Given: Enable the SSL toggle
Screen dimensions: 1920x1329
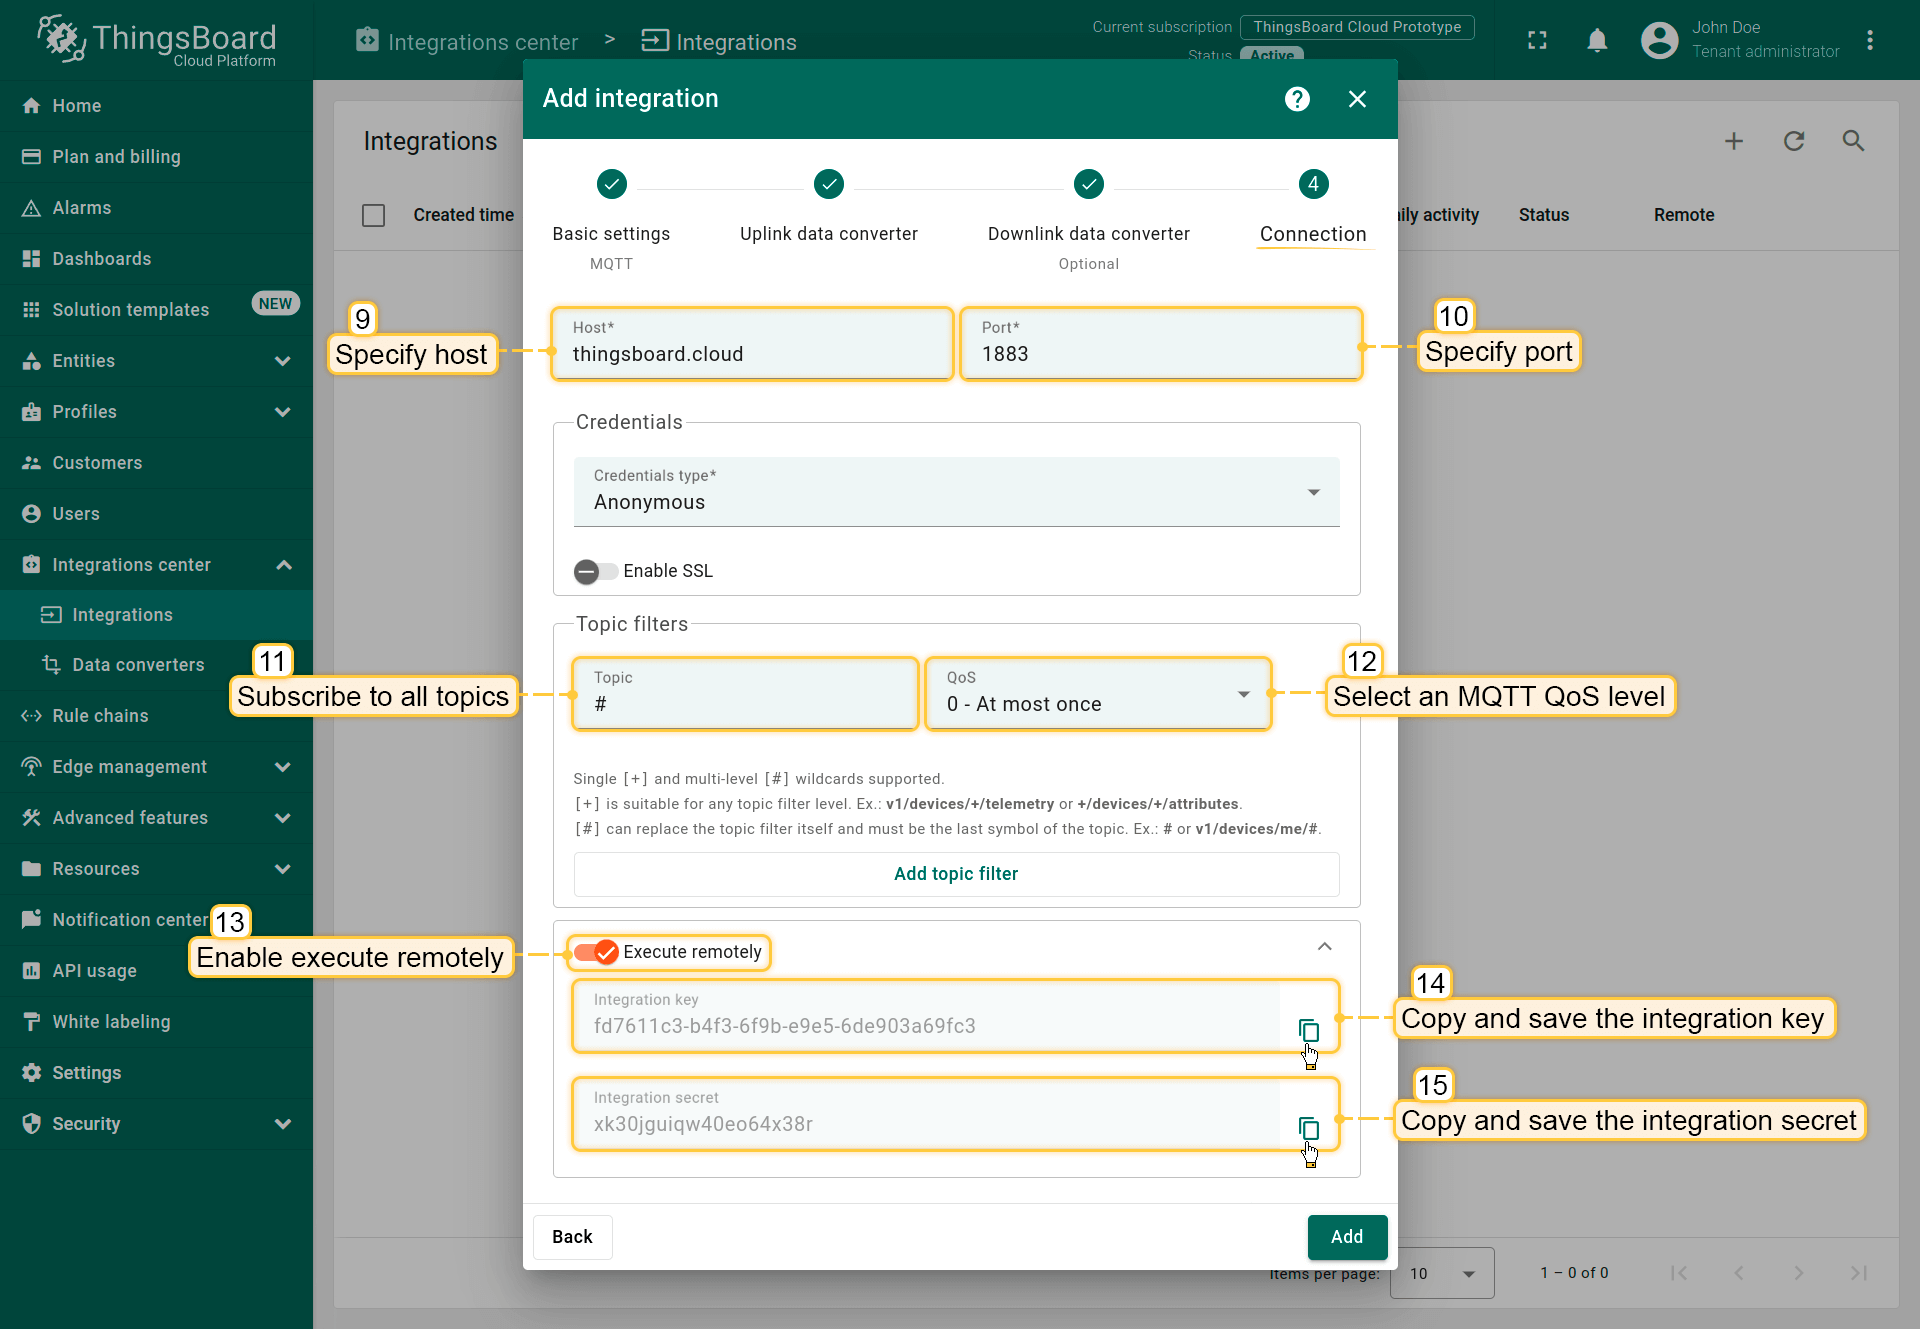Looking at the screenshot, I should 596,571.
